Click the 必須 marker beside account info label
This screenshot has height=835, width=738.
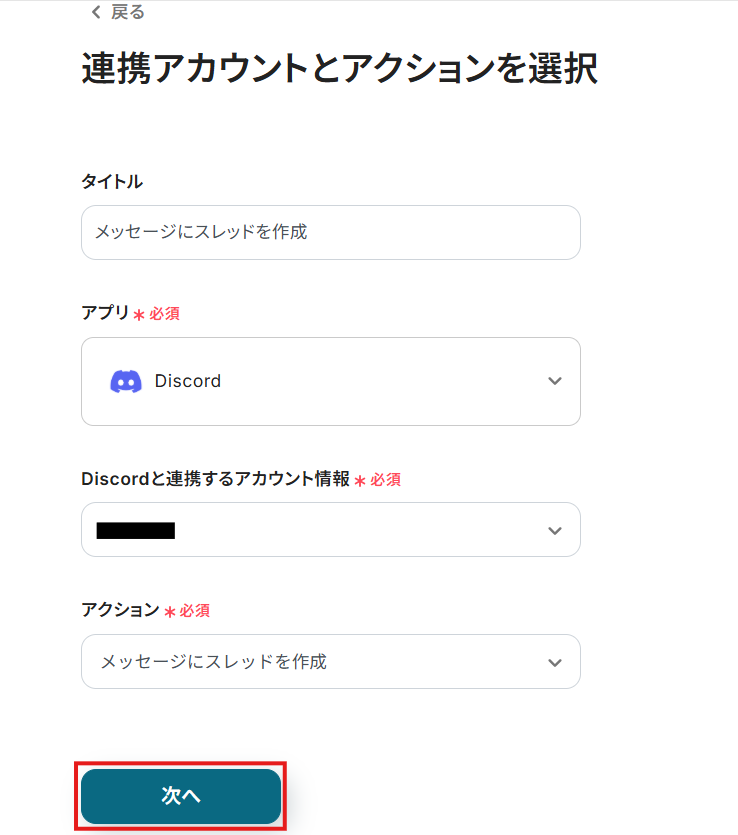pos(385,480)
